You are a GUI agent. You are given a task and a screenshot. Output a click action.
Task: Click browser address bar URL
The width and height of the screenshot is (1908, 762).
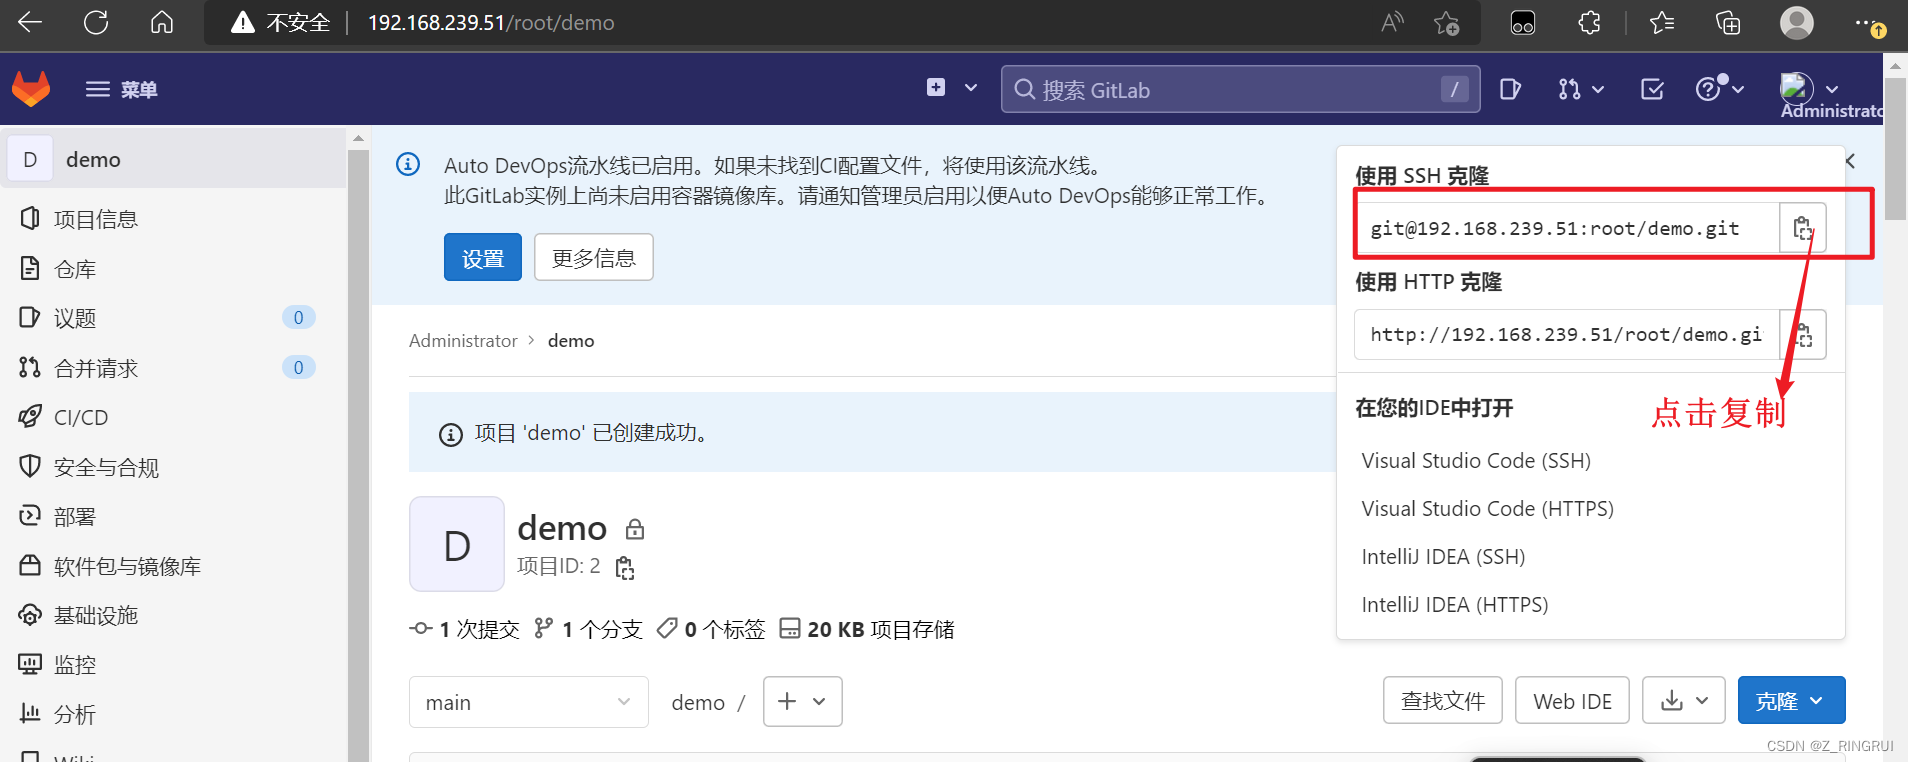491,22
